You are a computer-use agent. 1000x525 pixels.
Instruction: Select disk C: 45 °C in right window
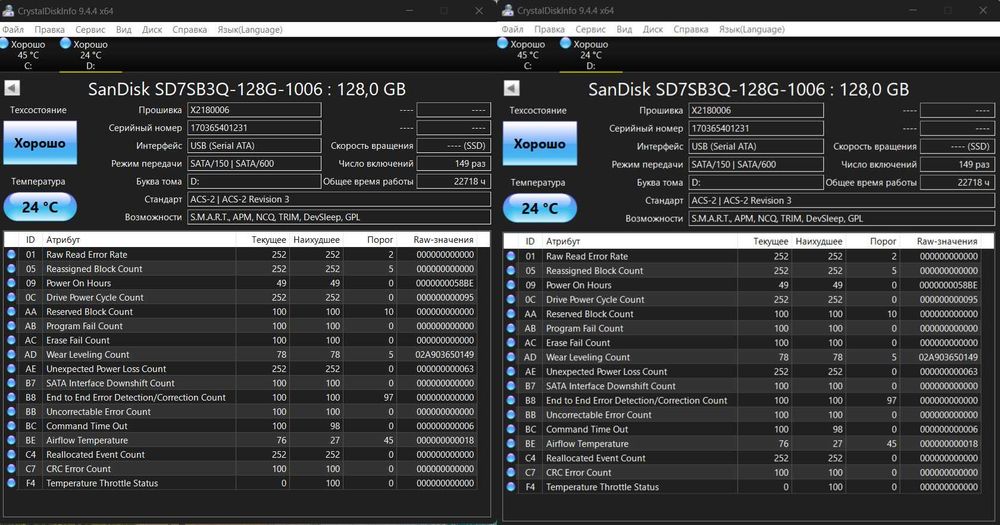click(526, 55)
